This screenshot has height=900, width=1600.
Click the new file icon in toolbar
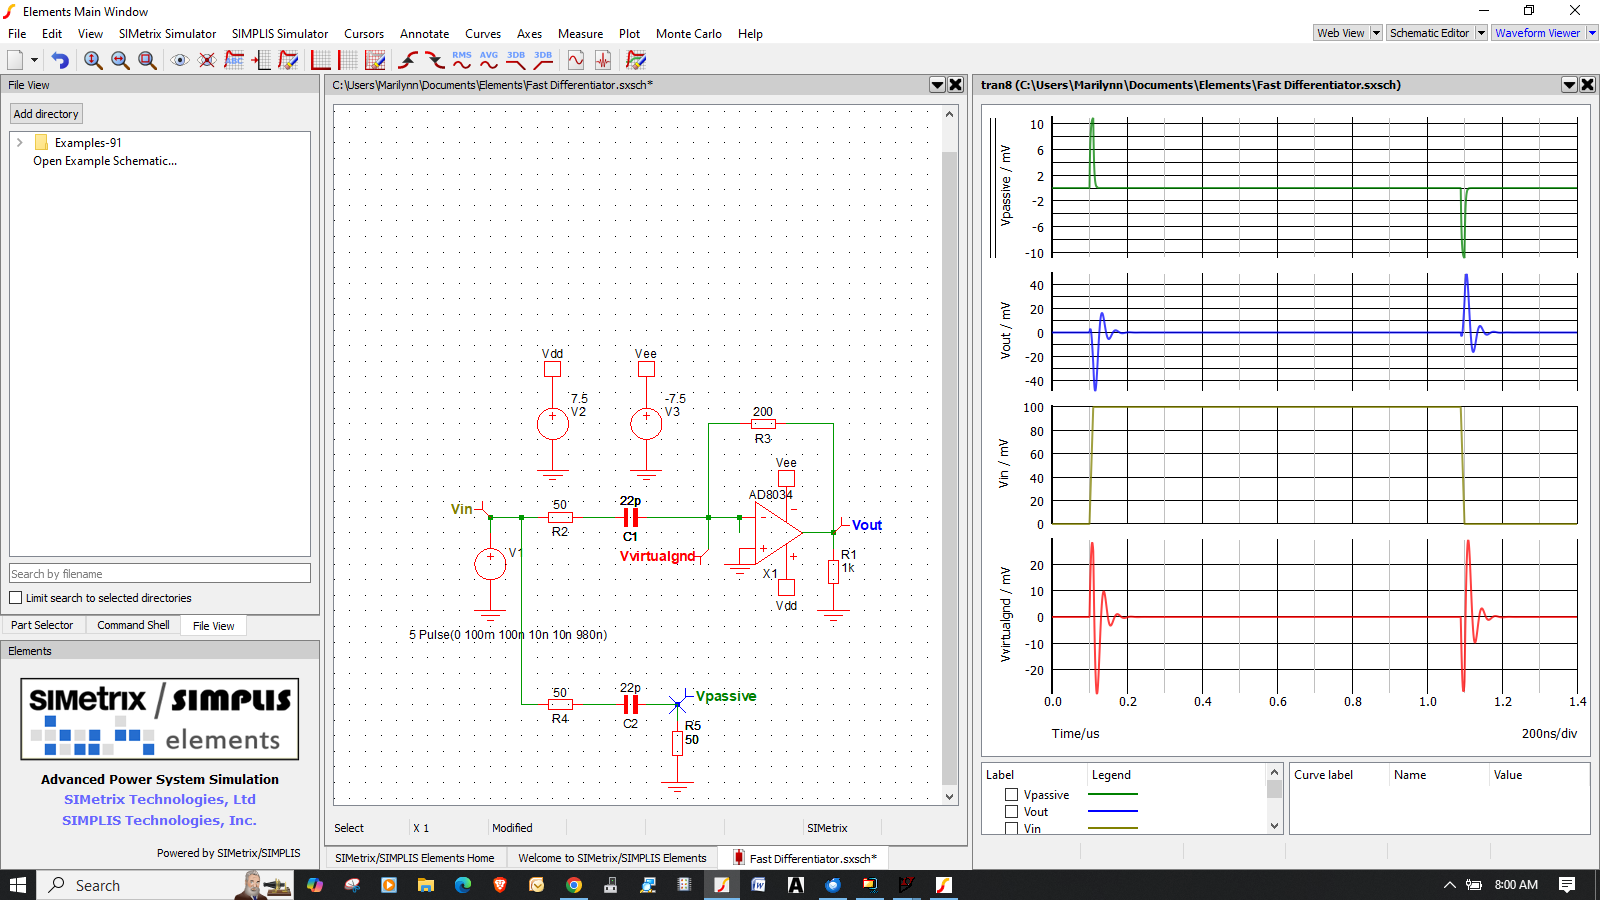coord(15,60)
